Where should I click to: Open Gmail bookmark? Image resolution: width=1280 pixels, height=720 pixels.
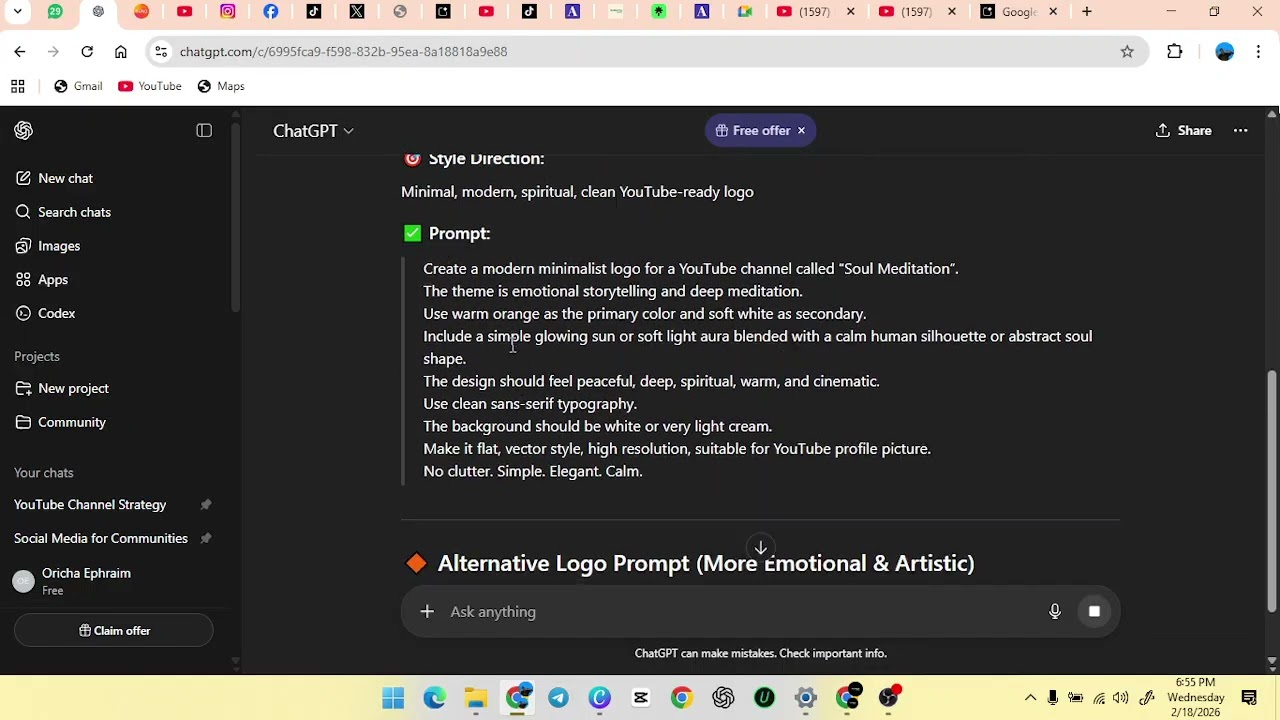tap(78, 86)
